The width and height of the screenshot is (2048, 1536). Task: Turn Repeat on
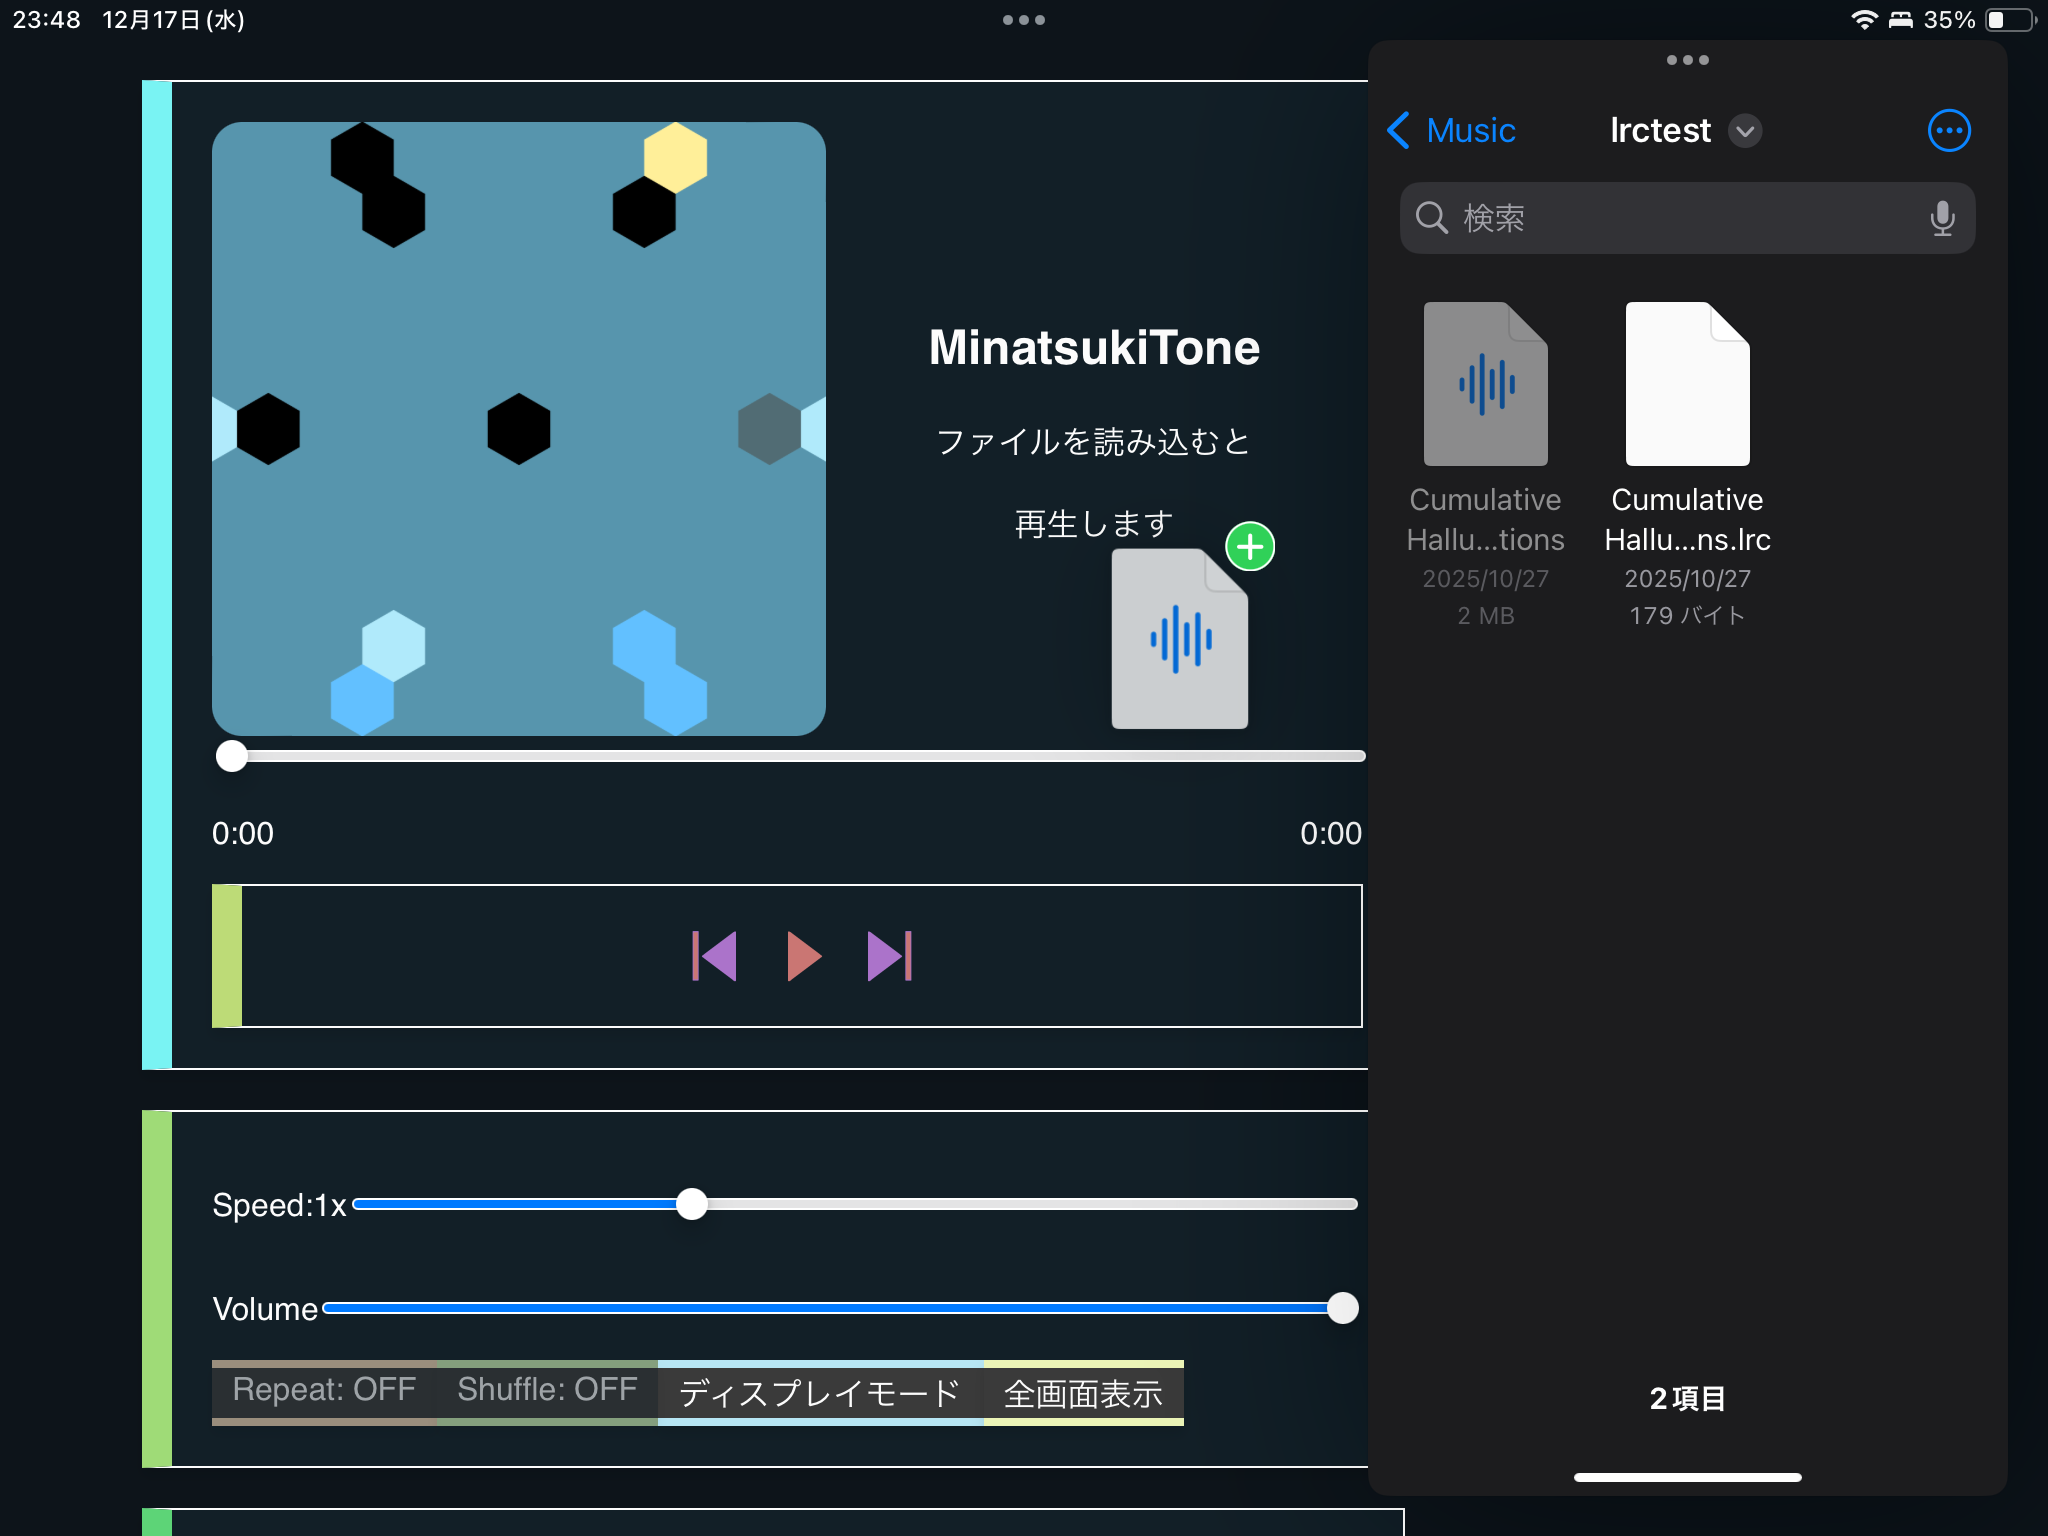click(x=322, y=1390)
